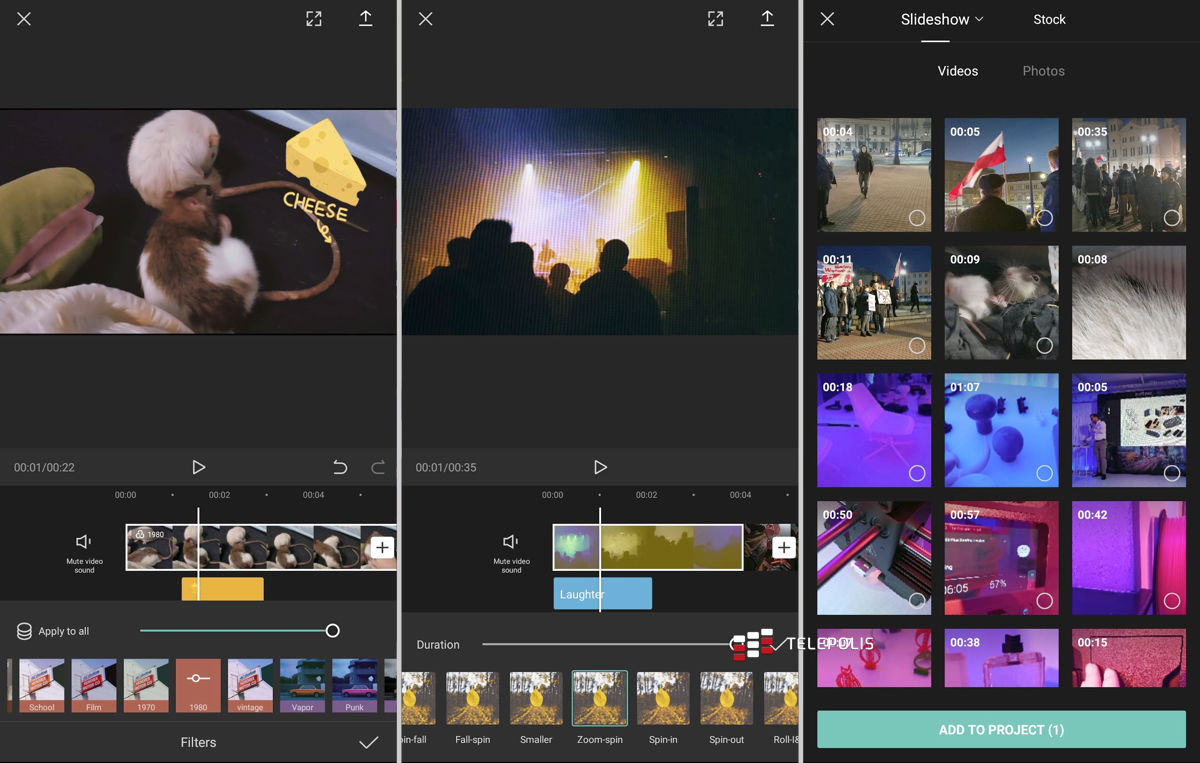The height and width of the screenshot is (763, 1200).
Task: Click the redo arrow in the left editor
Action: pos(378,467)
